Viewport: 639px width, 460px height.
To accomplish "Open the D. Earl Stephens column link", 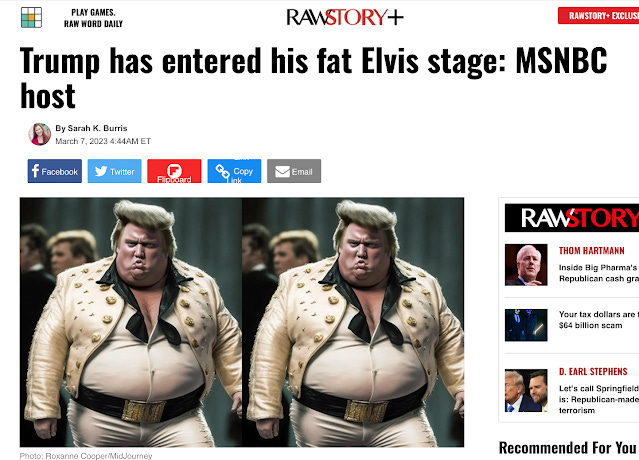I will point(593,372).
